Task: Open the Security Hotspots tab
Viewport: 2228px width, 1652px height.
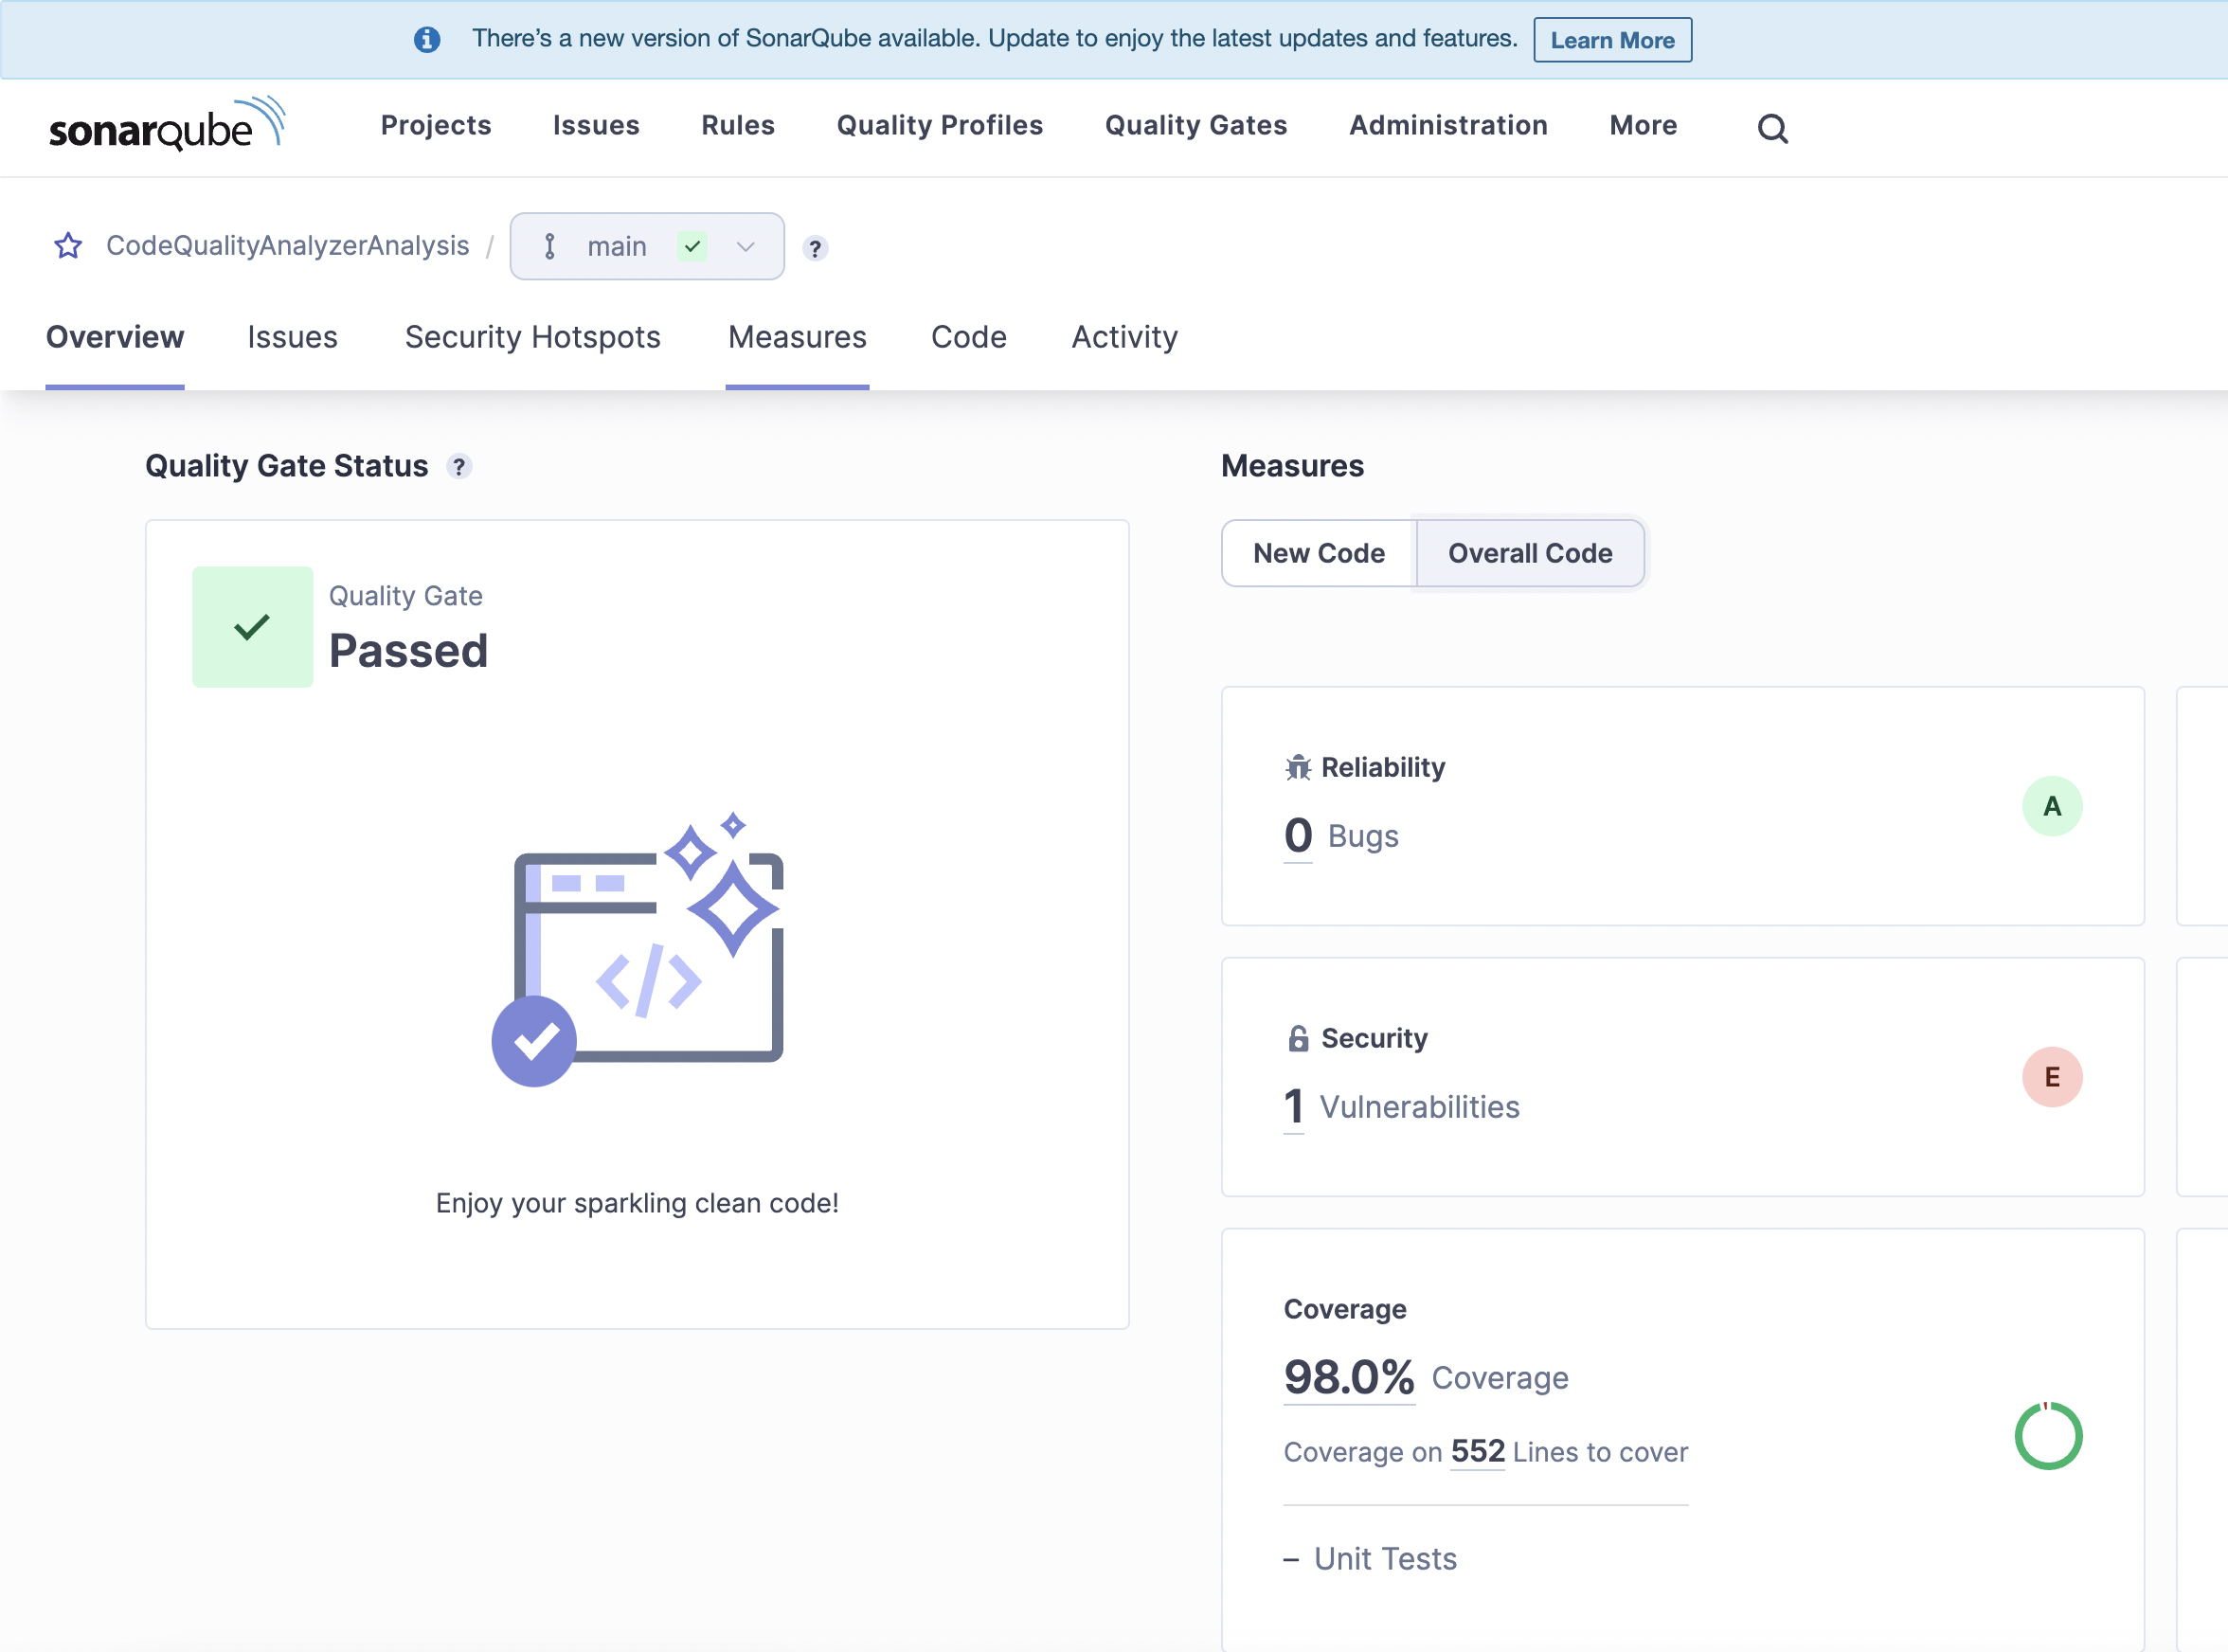Action: coord(532,337)
